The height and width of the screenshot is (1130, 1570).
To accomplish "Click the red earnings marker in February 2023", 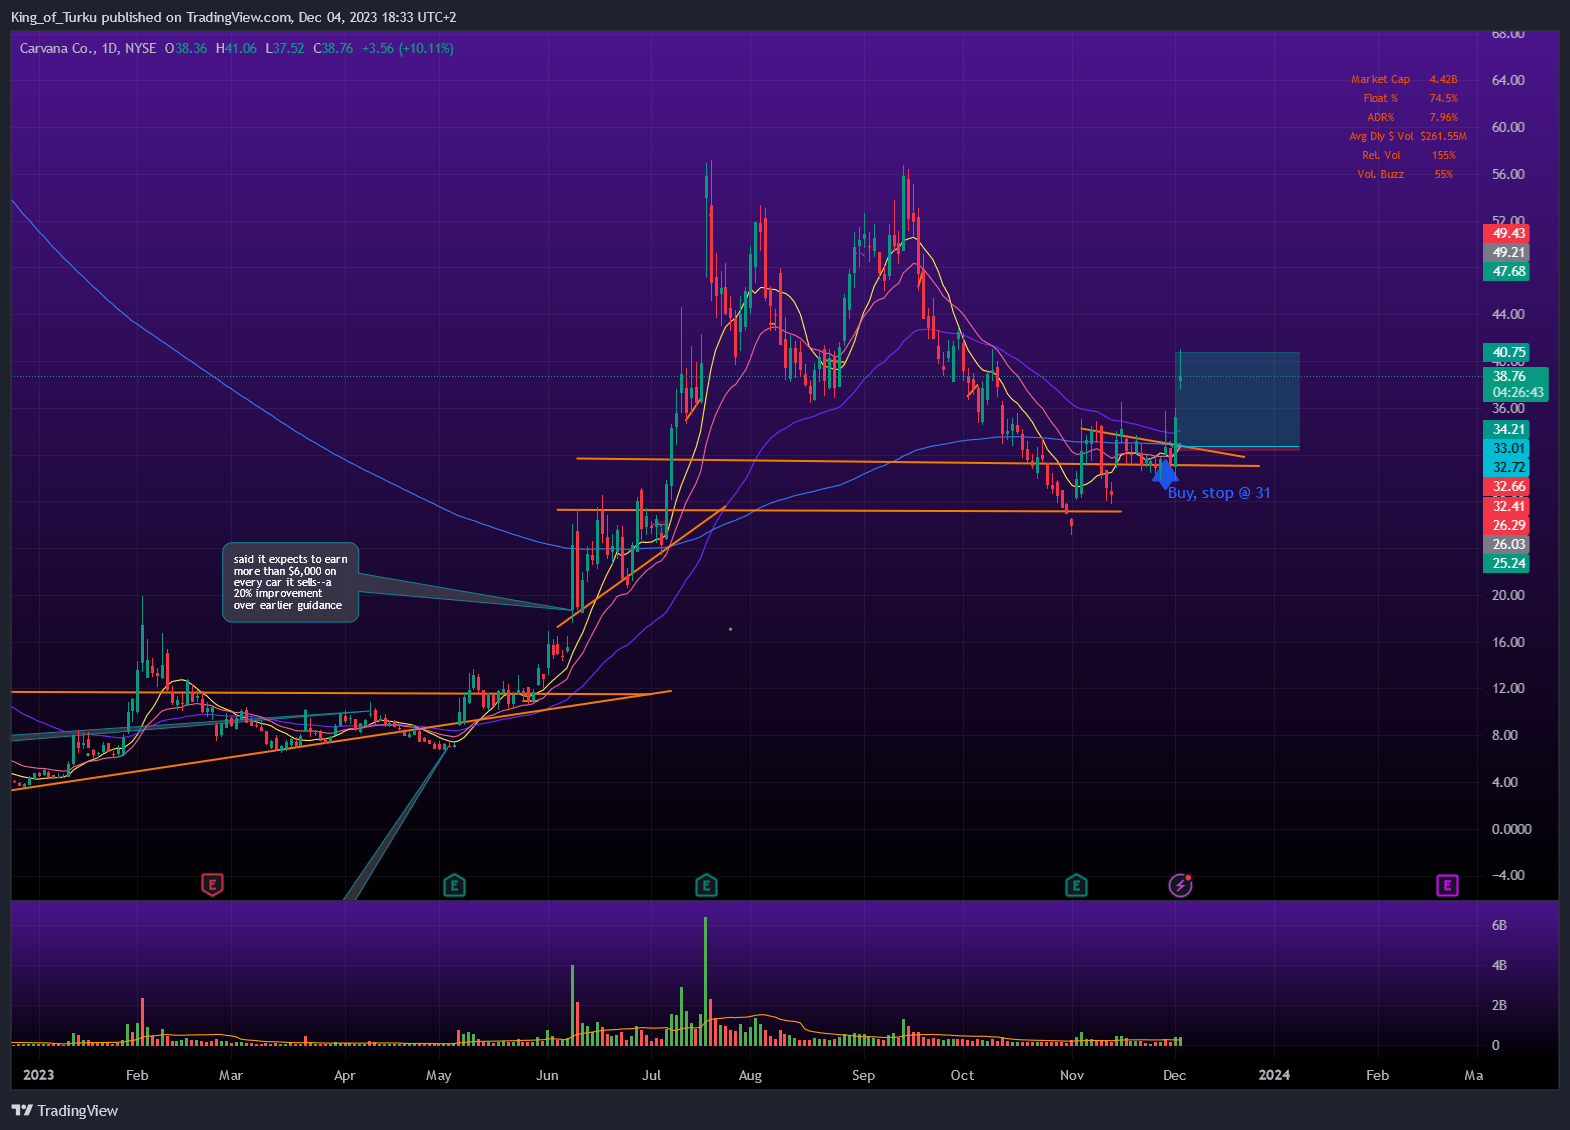I will tap(212, 884).
